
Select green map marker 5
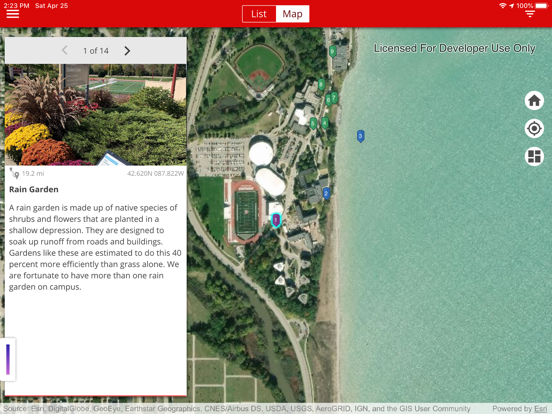click(313, 124)
